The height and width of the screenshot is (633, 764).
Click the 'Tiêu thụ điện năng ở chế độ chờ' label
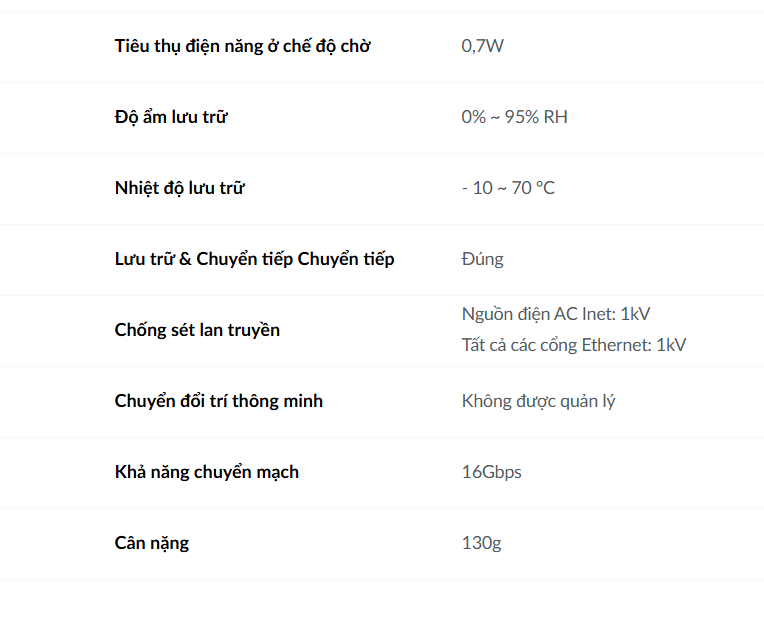243,46
